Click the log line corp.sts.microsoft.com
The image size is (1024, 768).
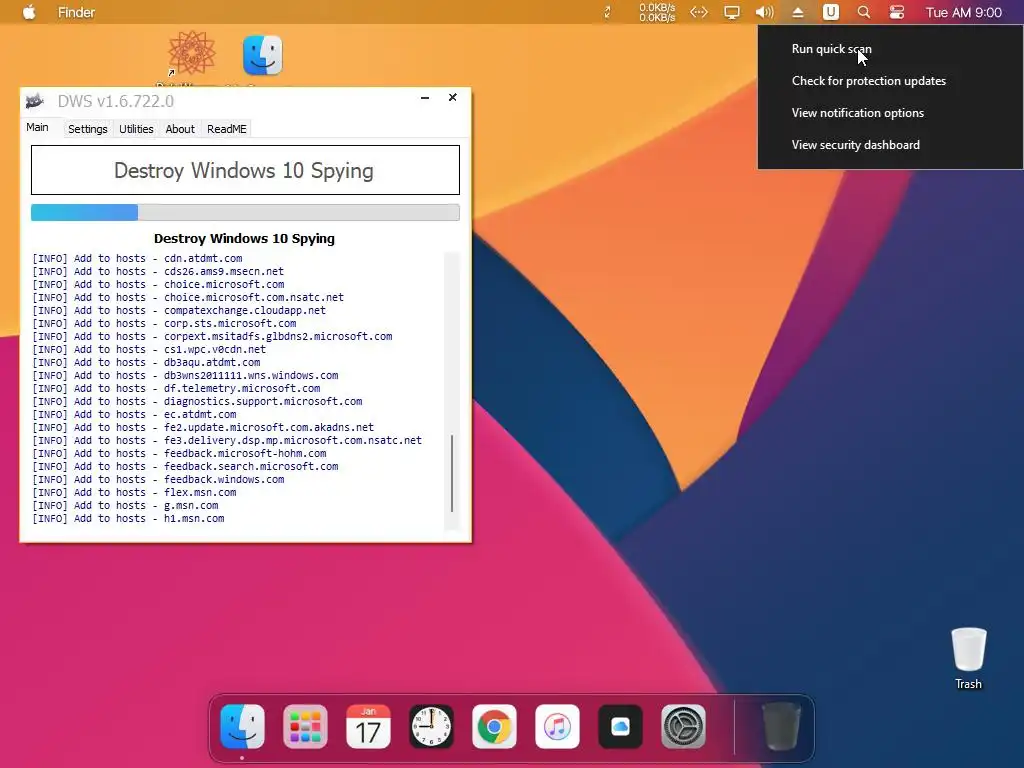pos(165,323)
